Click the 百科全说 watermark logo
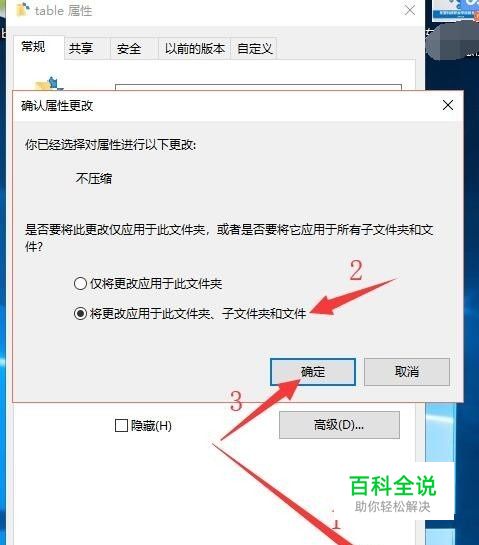The image size is (479, 545). pos(393,493)
